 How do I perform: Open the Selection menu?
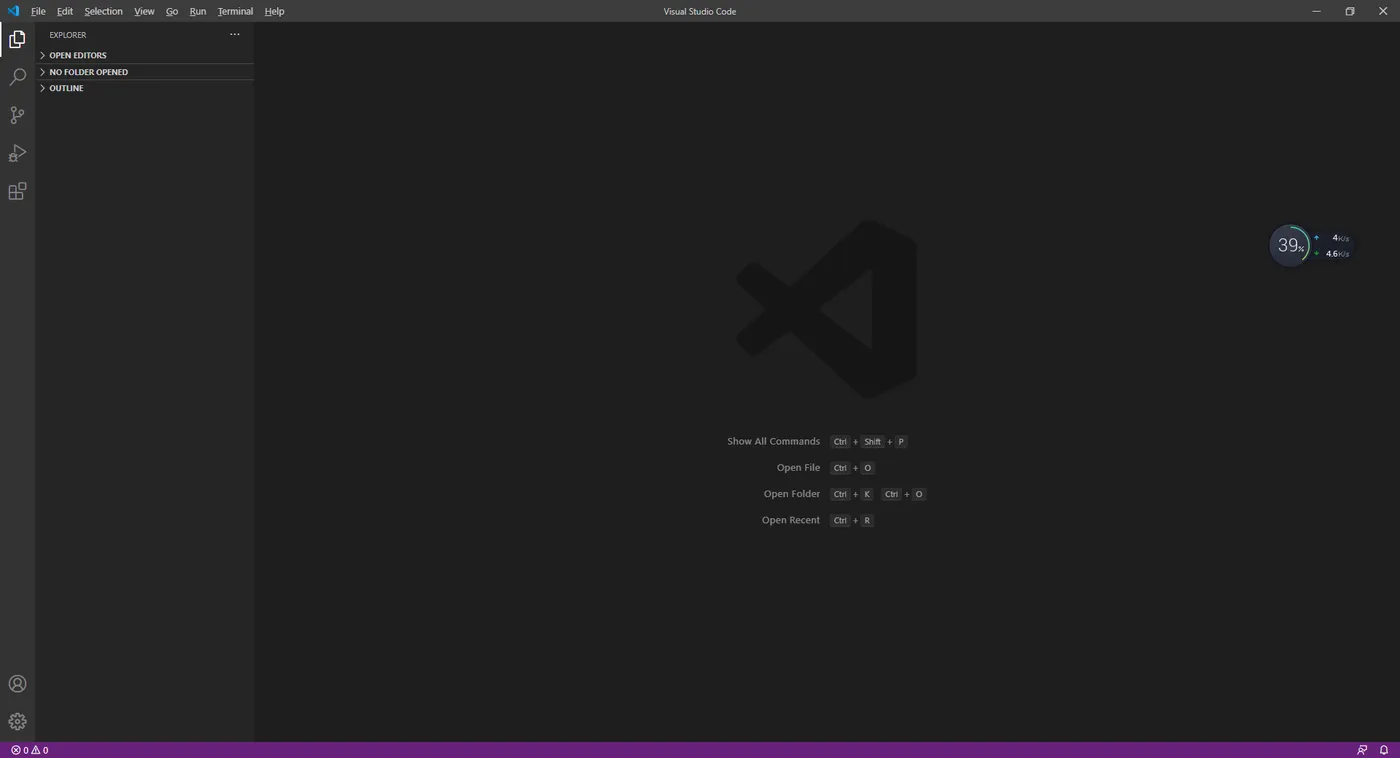(103, 11)
